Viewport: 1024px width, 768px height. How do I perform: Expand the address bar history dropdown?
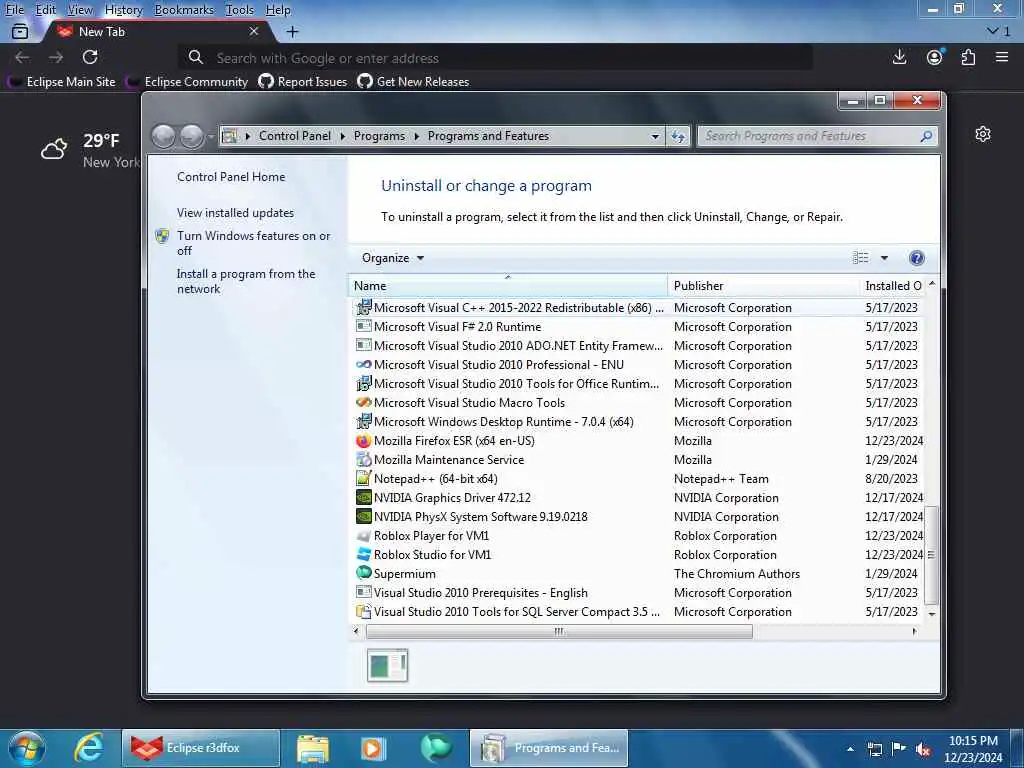(x=655, y=136)
